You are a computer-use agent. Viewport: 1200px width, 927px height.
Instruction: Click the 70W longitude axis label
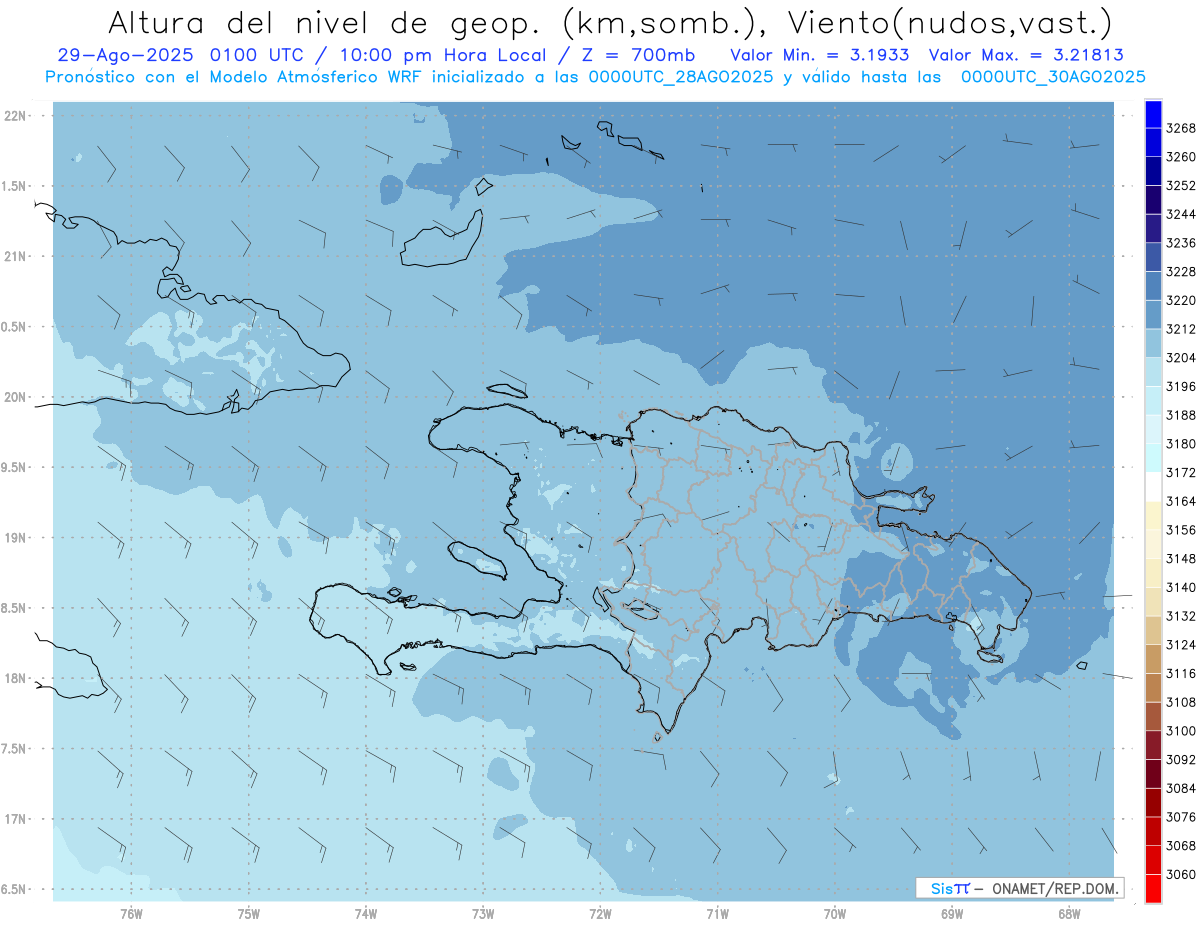(x=835, y=914)
